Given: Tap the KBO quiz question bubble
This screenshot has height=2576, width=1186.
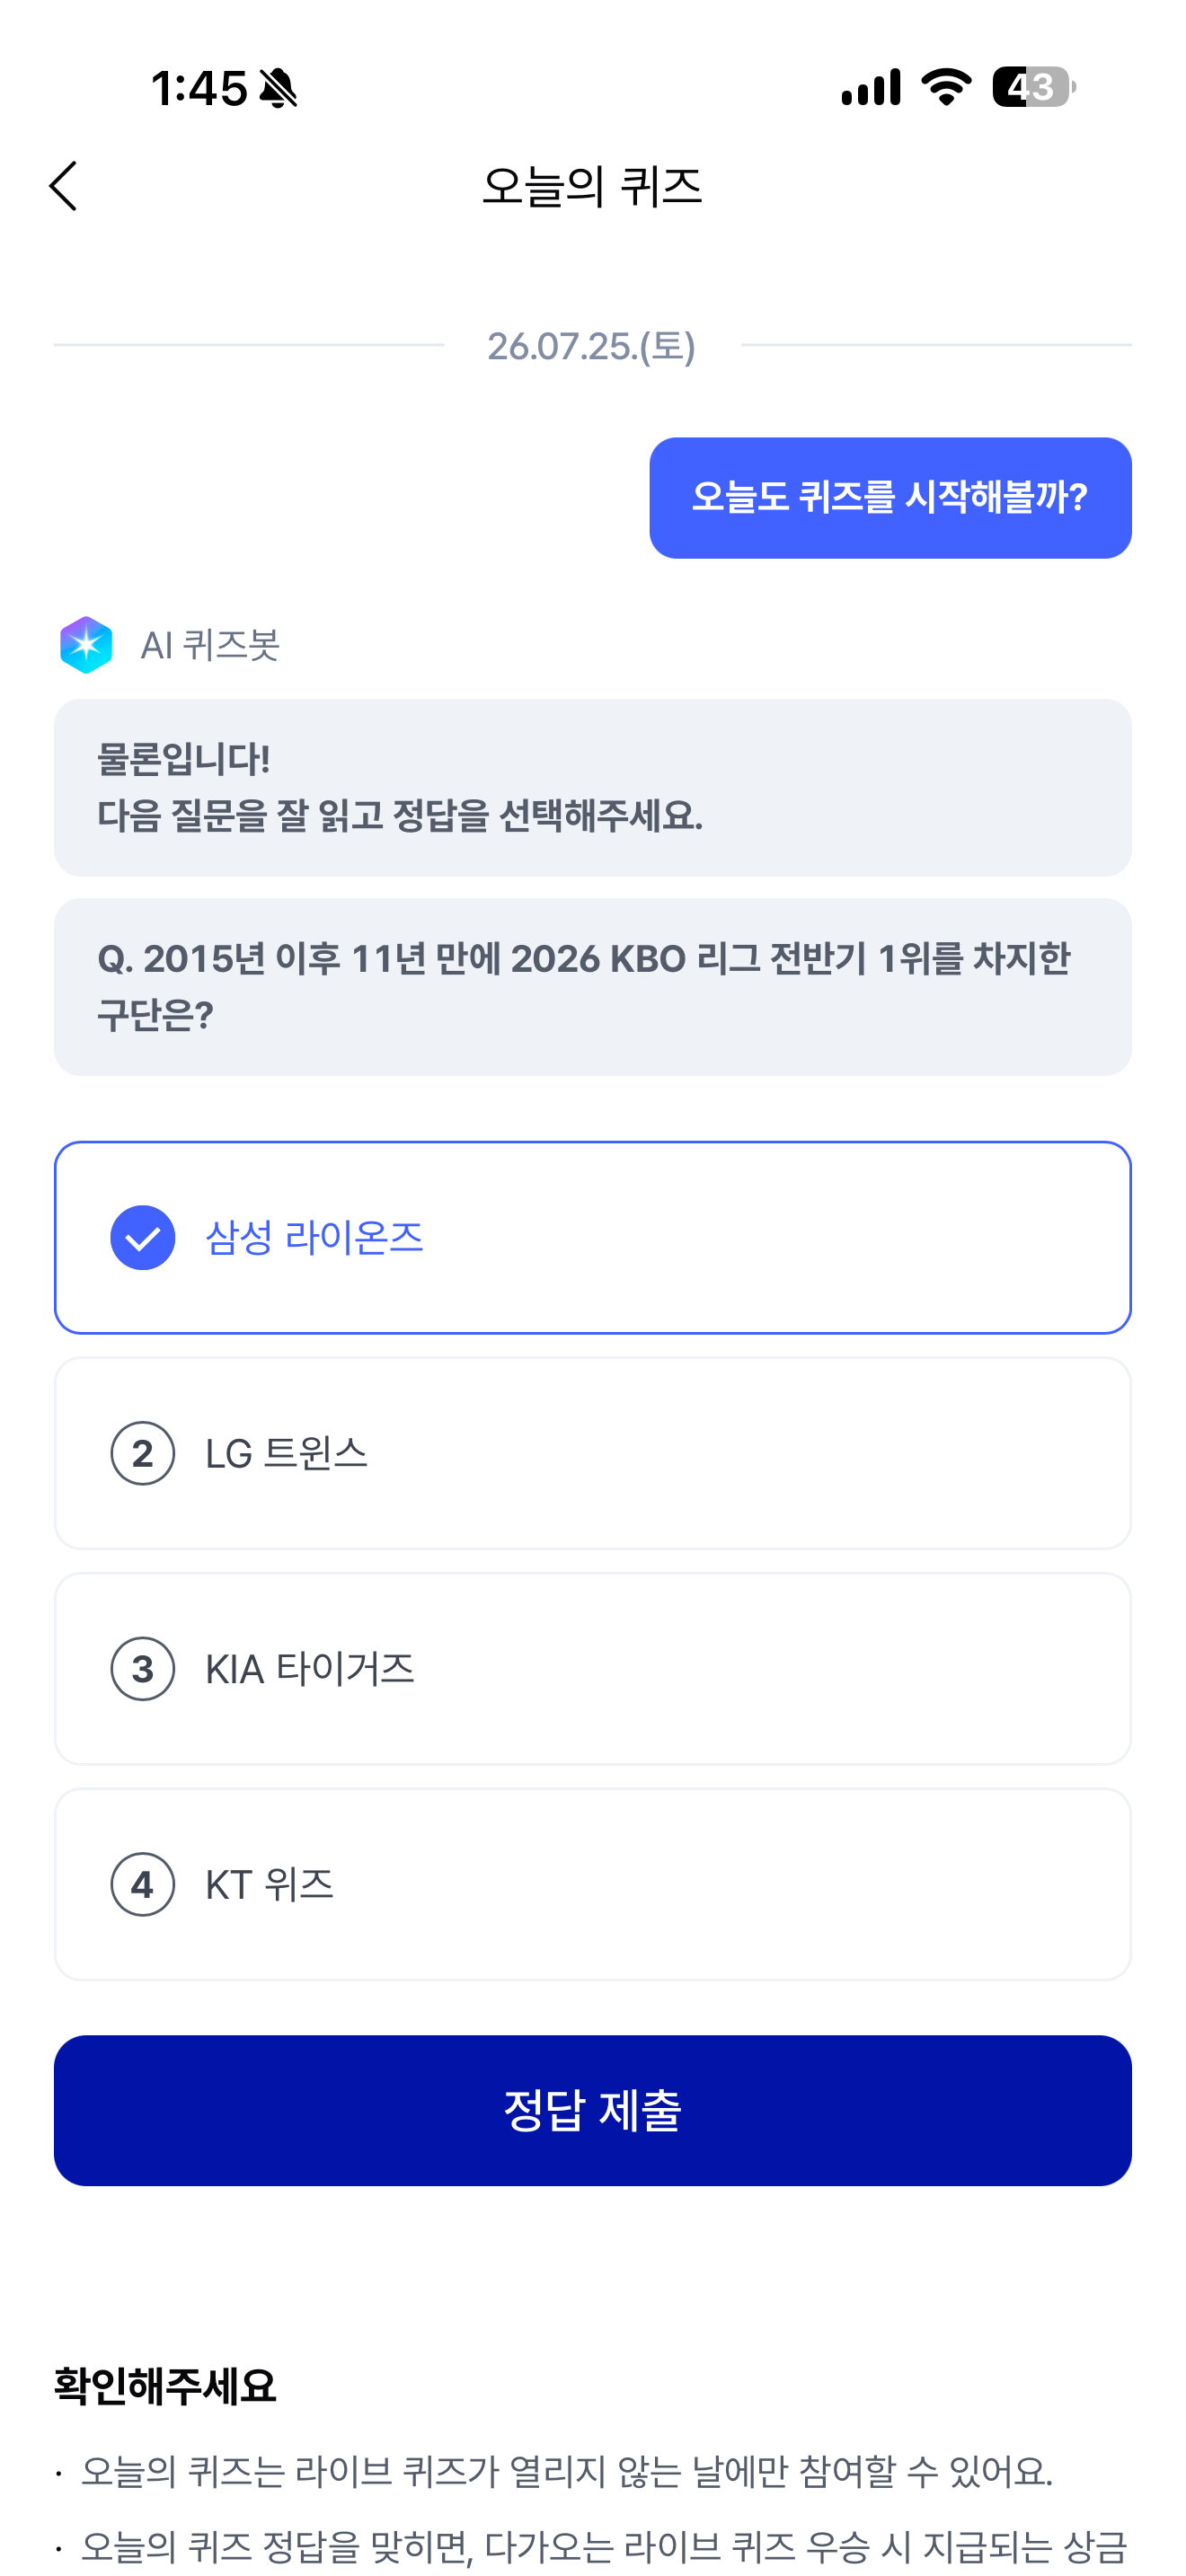Looking at the screenshot, I should 593,987.
